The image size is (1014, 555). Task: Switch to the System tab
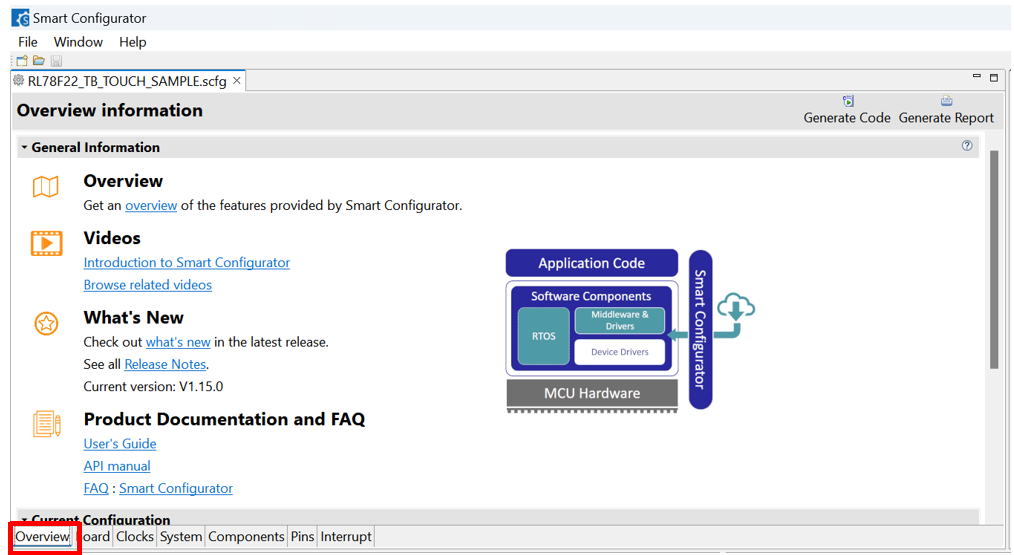[181, 536]
